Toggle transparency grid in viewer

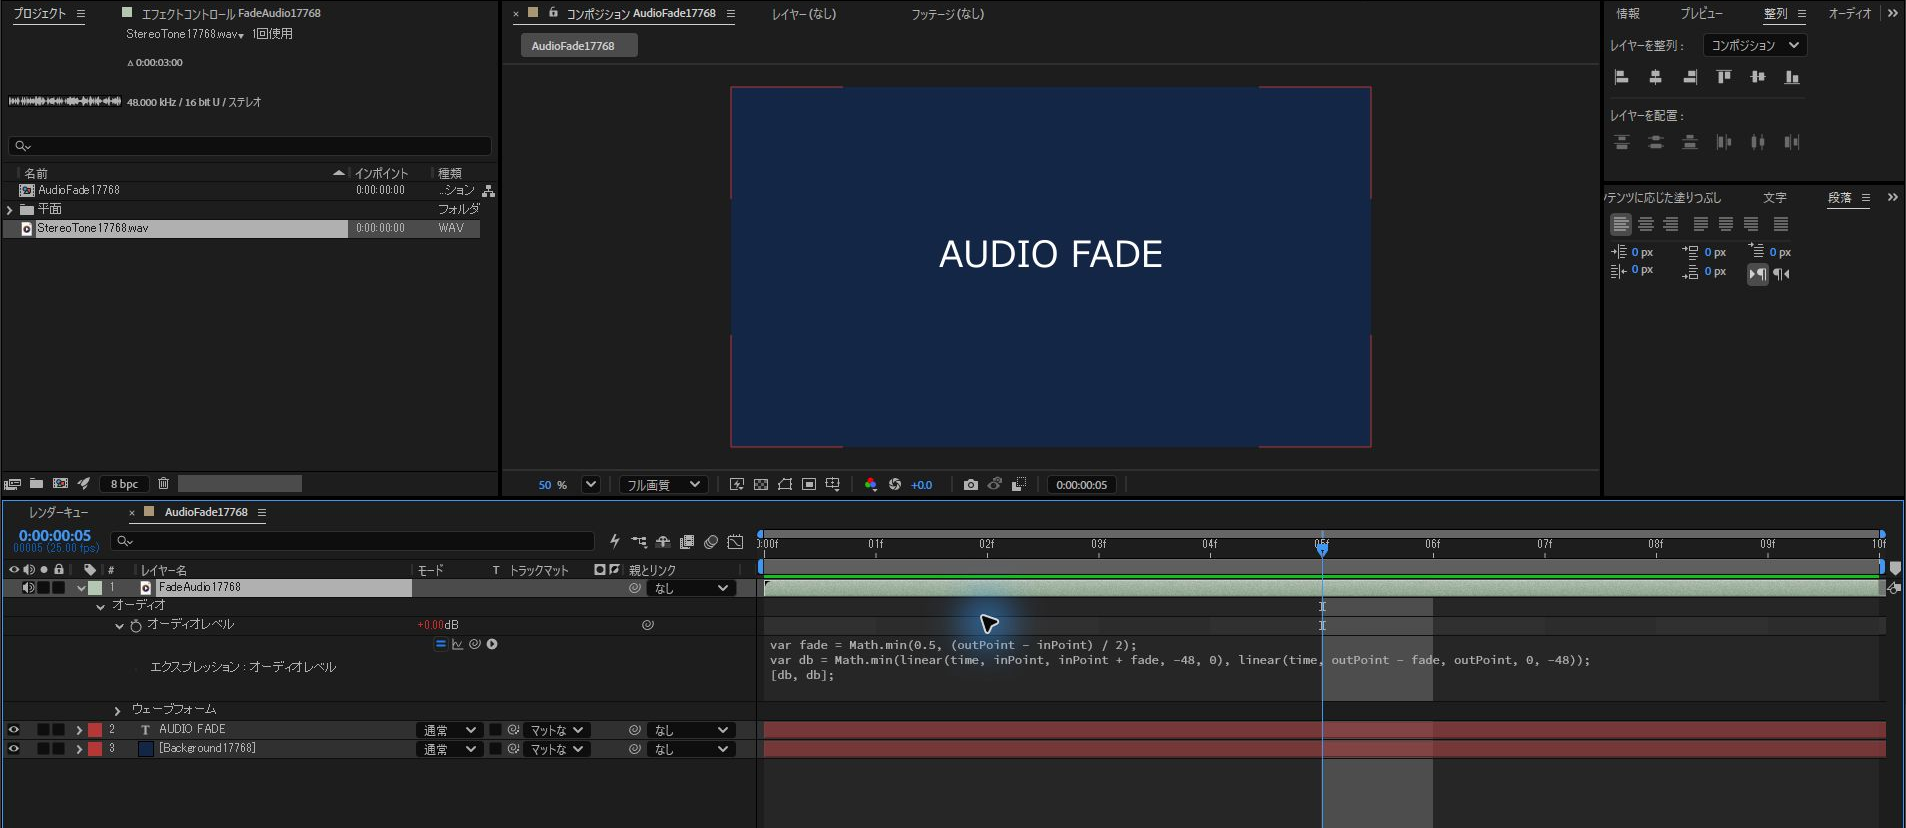[x=761, y=484]
